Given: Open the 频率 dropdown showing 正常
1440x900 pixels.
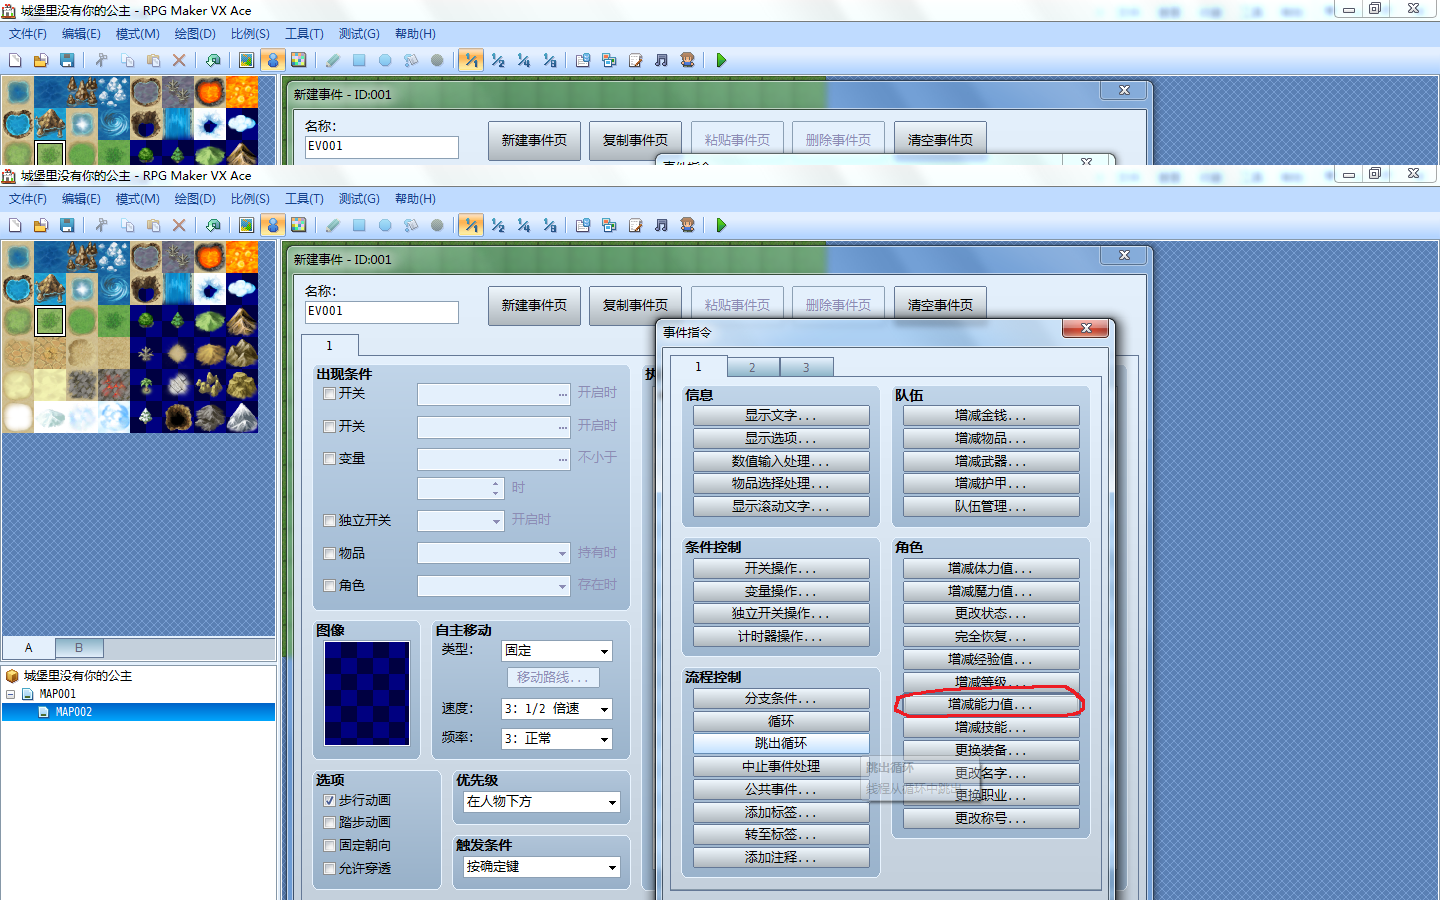Looking at the screenshot, I should [557, 739].
